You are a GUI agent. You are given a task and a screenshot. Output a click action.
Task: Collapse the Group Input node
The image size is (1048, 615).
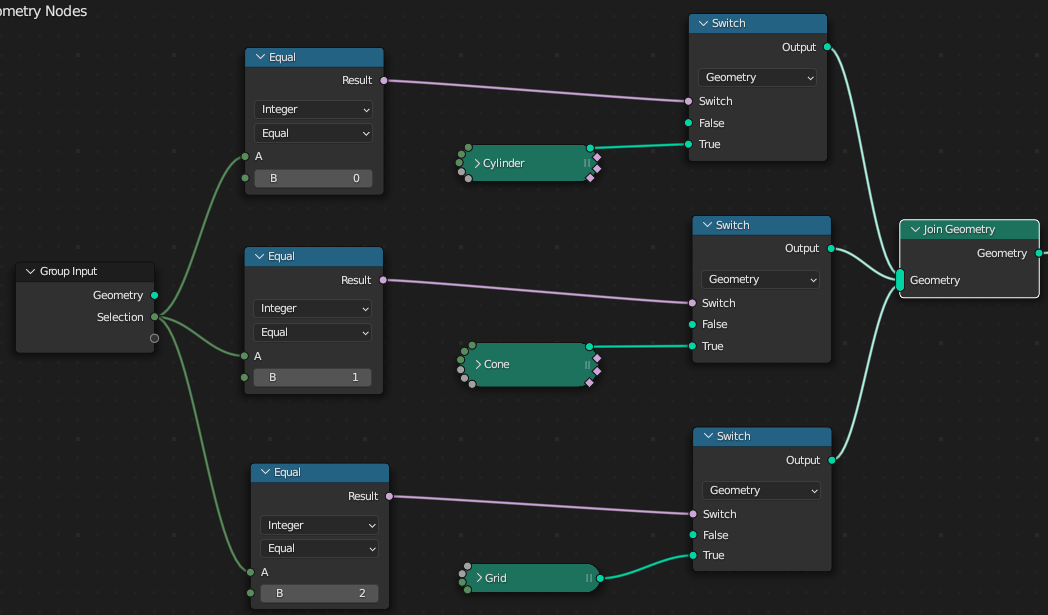click(30, 271)
